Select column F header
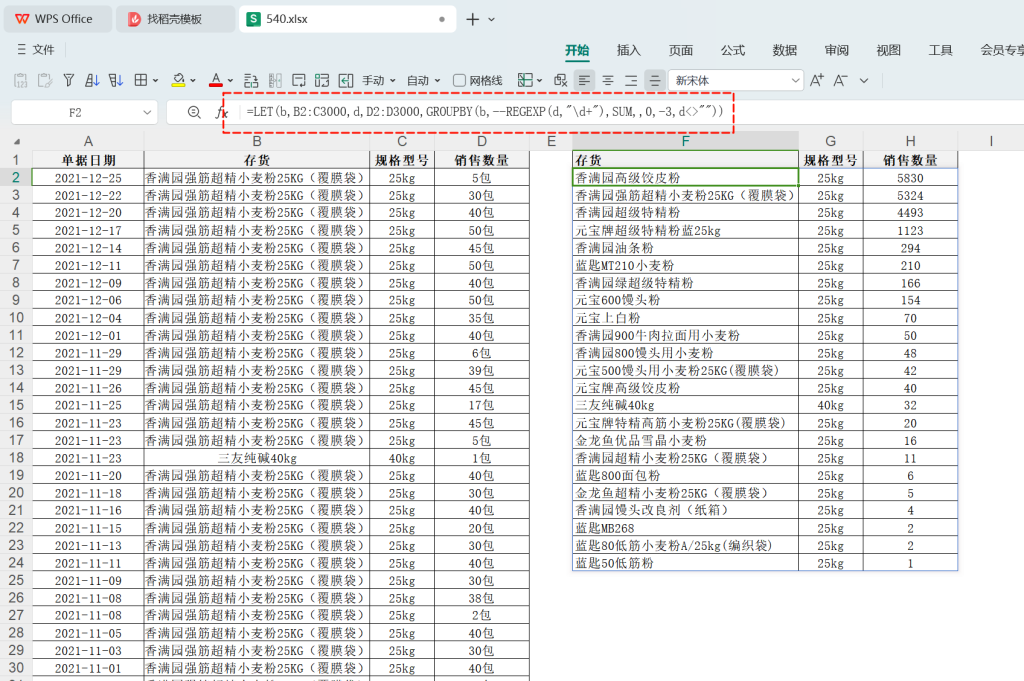This screenshot has width=1024, height=681. [685, 141]
